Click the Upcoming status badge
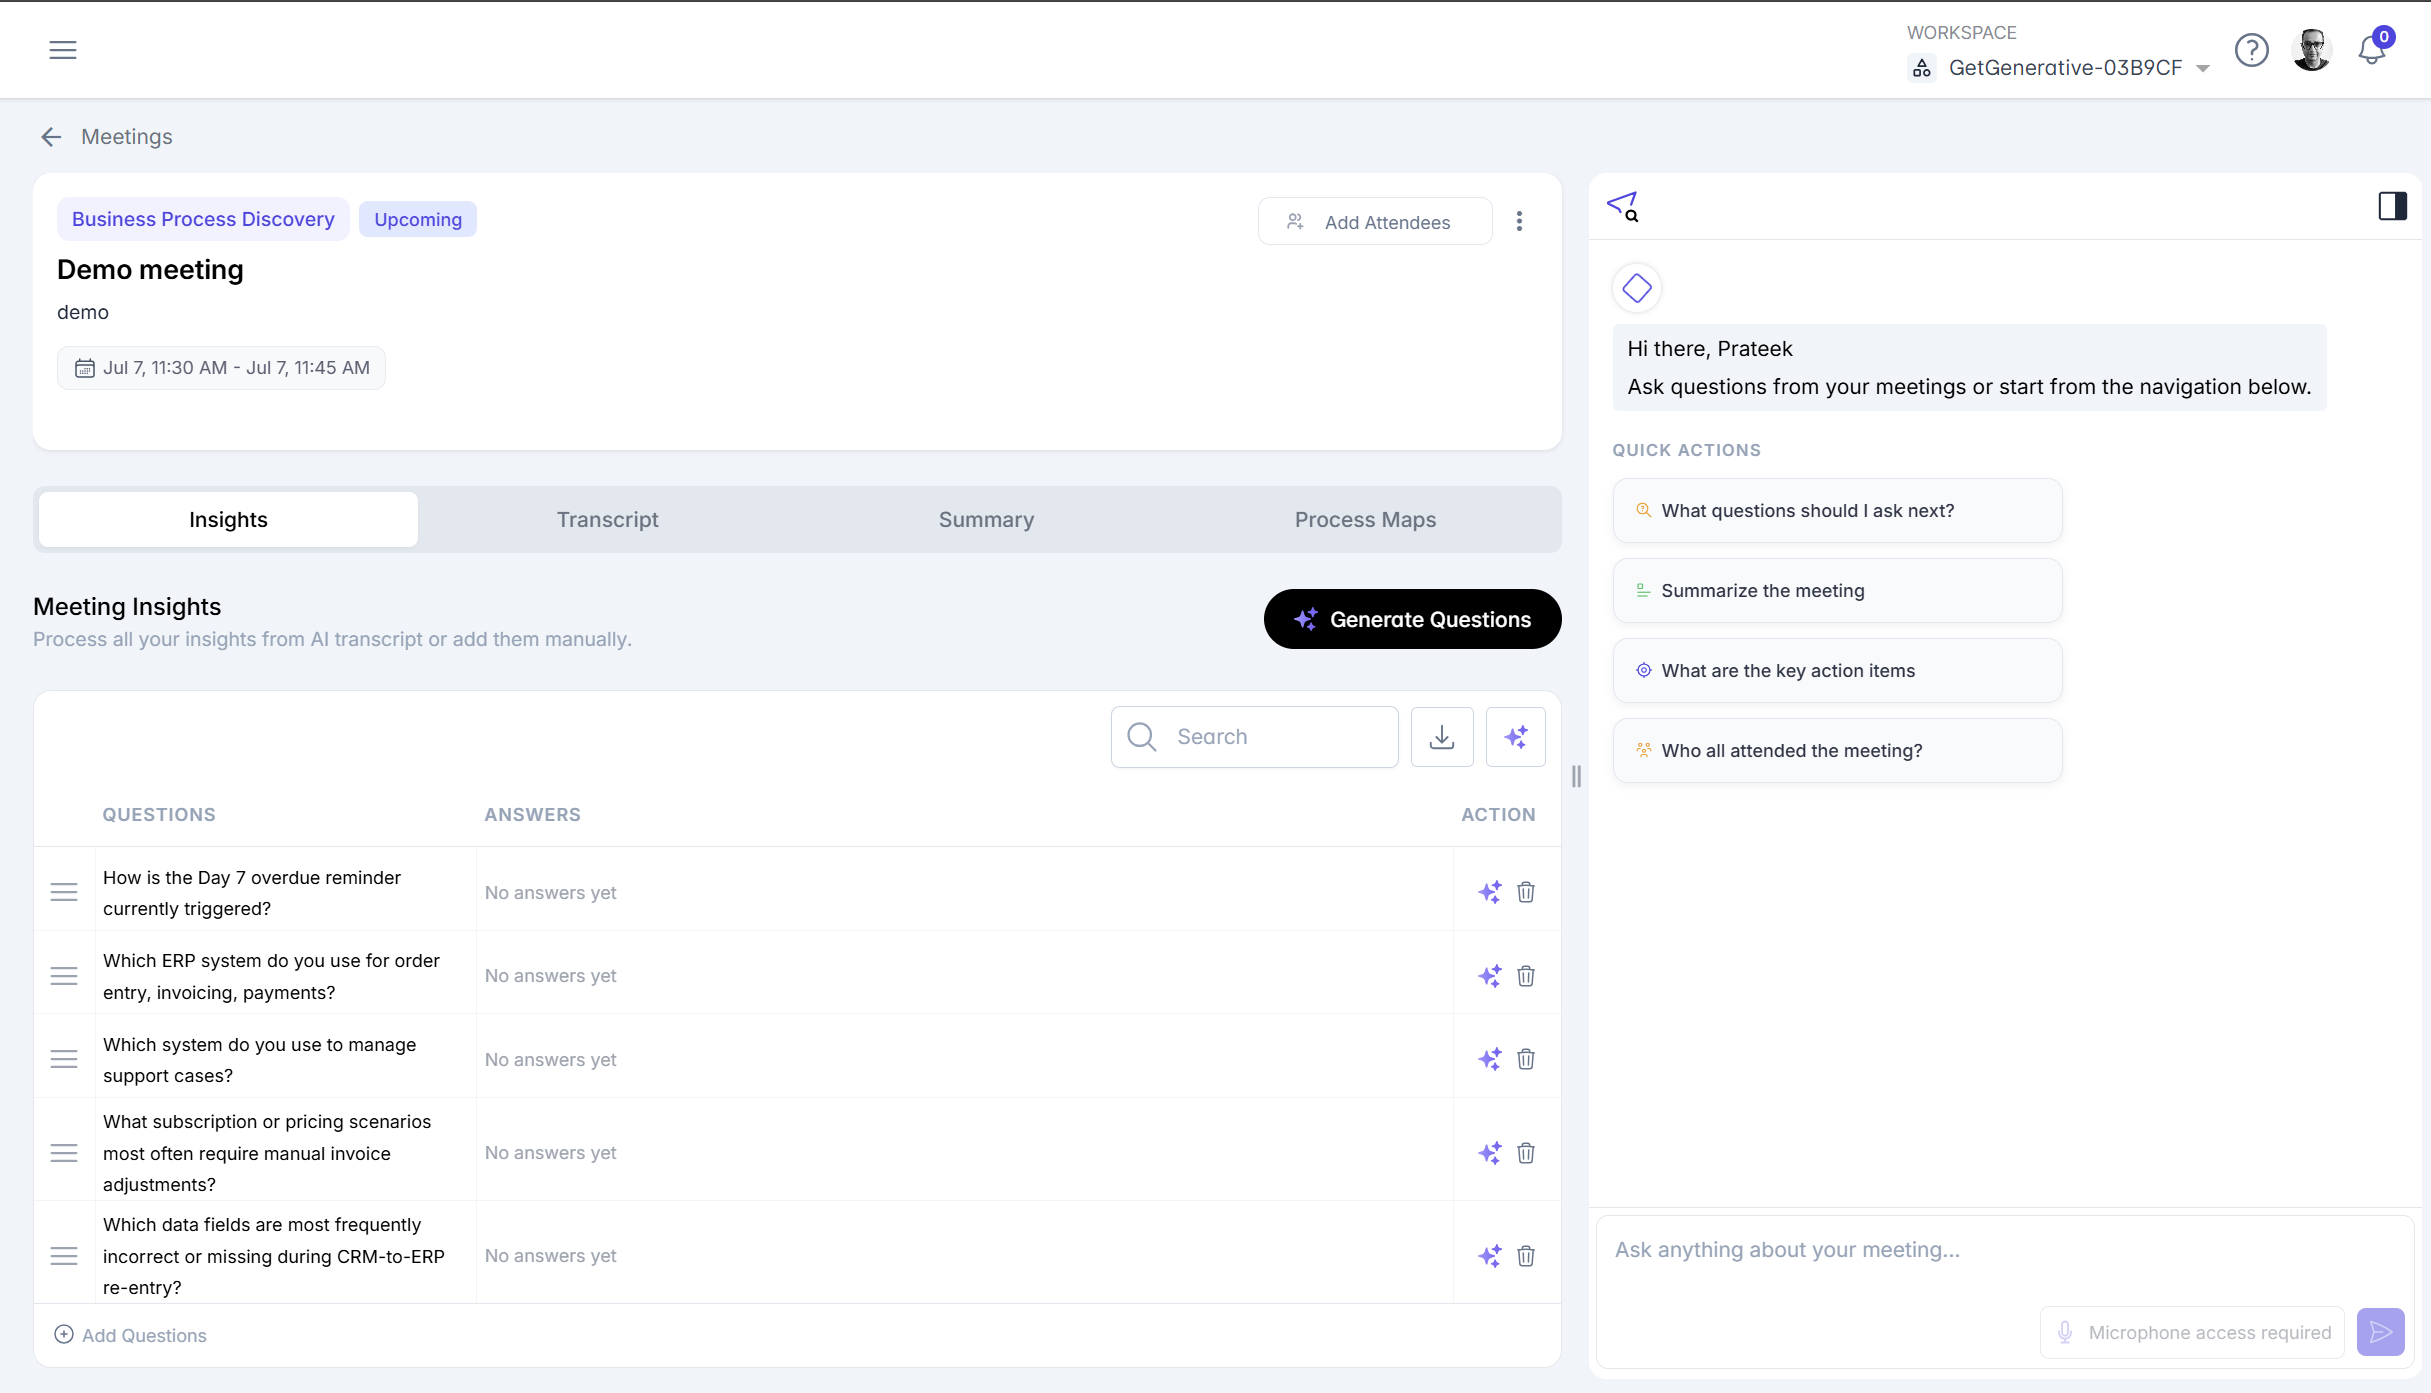Screen dimensions: 2431x1393 (x=418, y=219)
